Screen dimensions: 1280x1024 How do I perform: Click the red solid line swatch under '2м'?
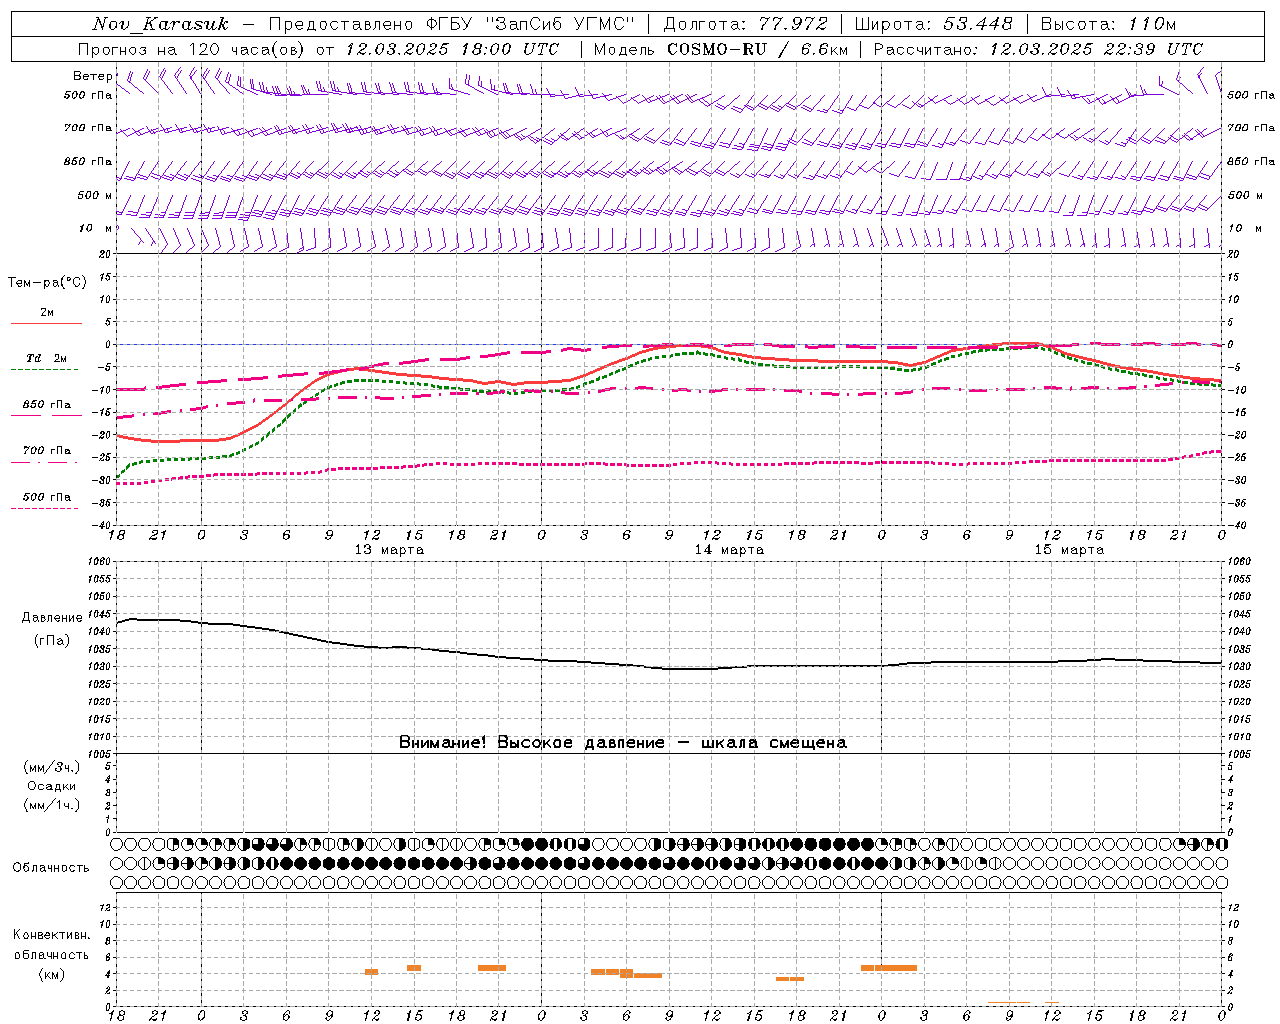click(x=46, y=324)
